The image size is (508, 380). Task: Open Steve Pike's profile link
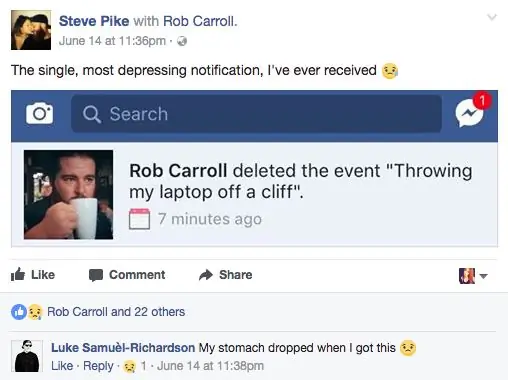coord(94,21)
